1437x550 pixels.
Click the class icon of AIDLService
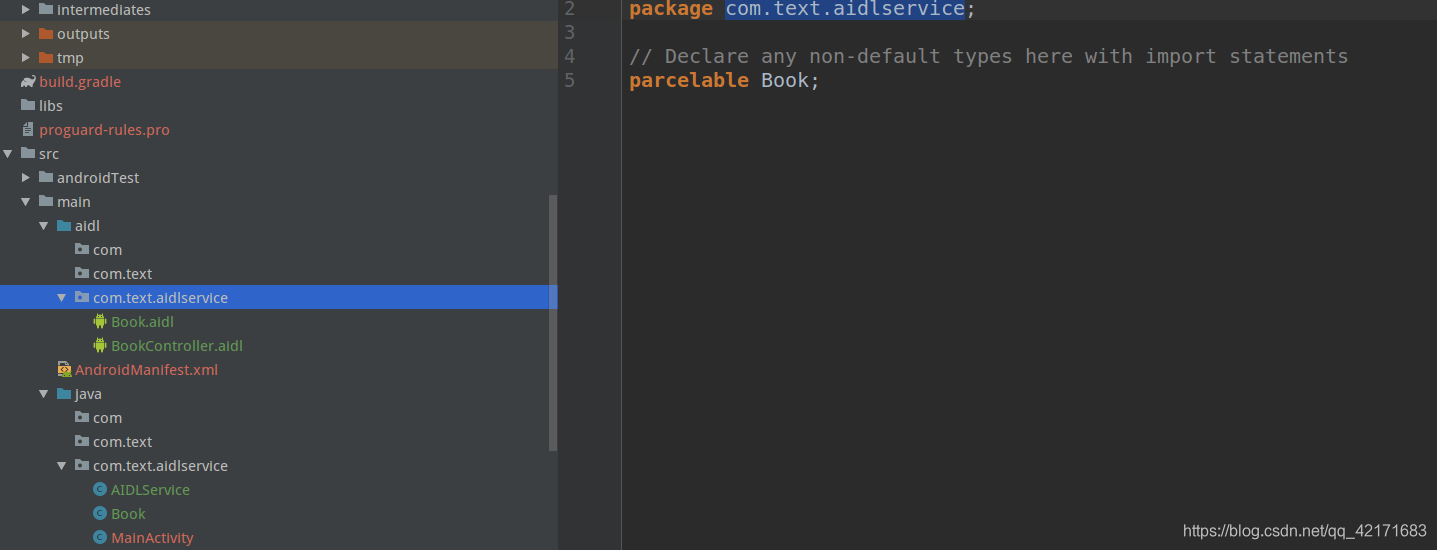point(100,489)
